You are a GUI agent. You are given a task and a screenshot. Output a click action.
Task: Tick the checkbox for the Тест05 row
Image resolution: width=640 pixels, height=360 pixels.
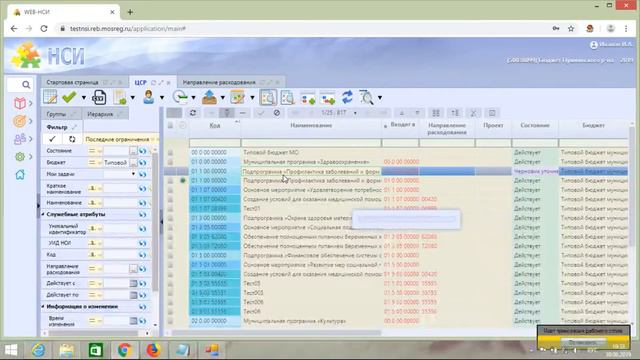[x=170, y=283]
